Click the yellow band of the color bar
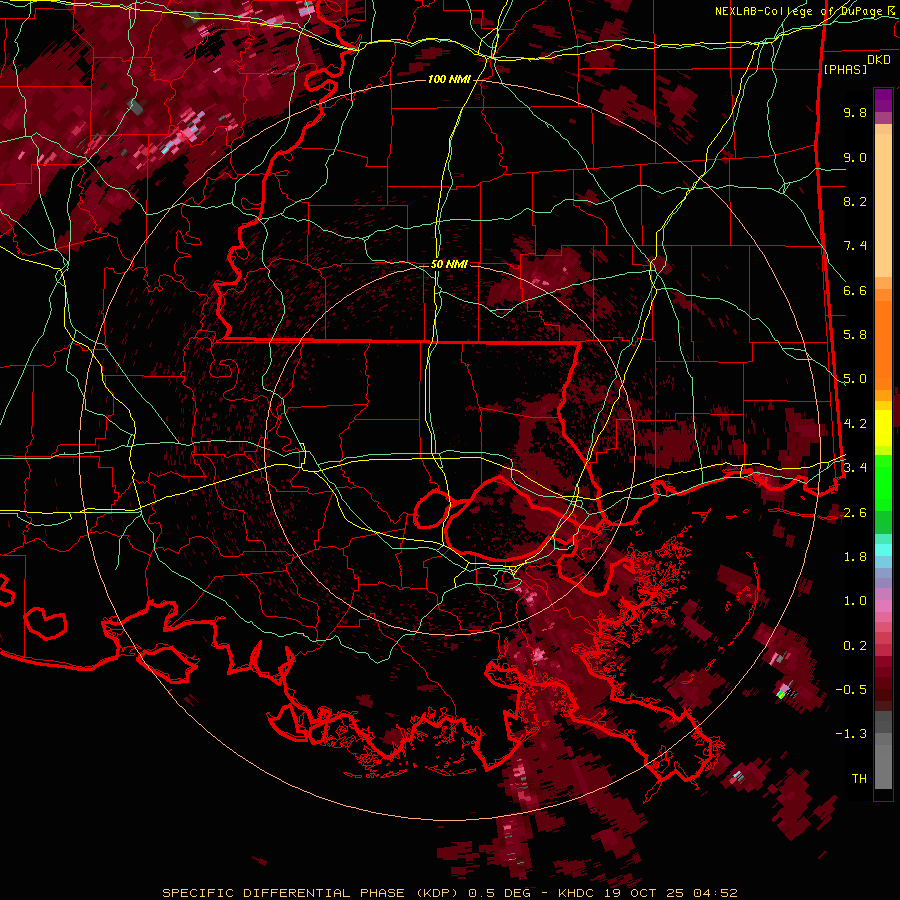Viewport: 900px width, 900px height. (x=883, y=428)
